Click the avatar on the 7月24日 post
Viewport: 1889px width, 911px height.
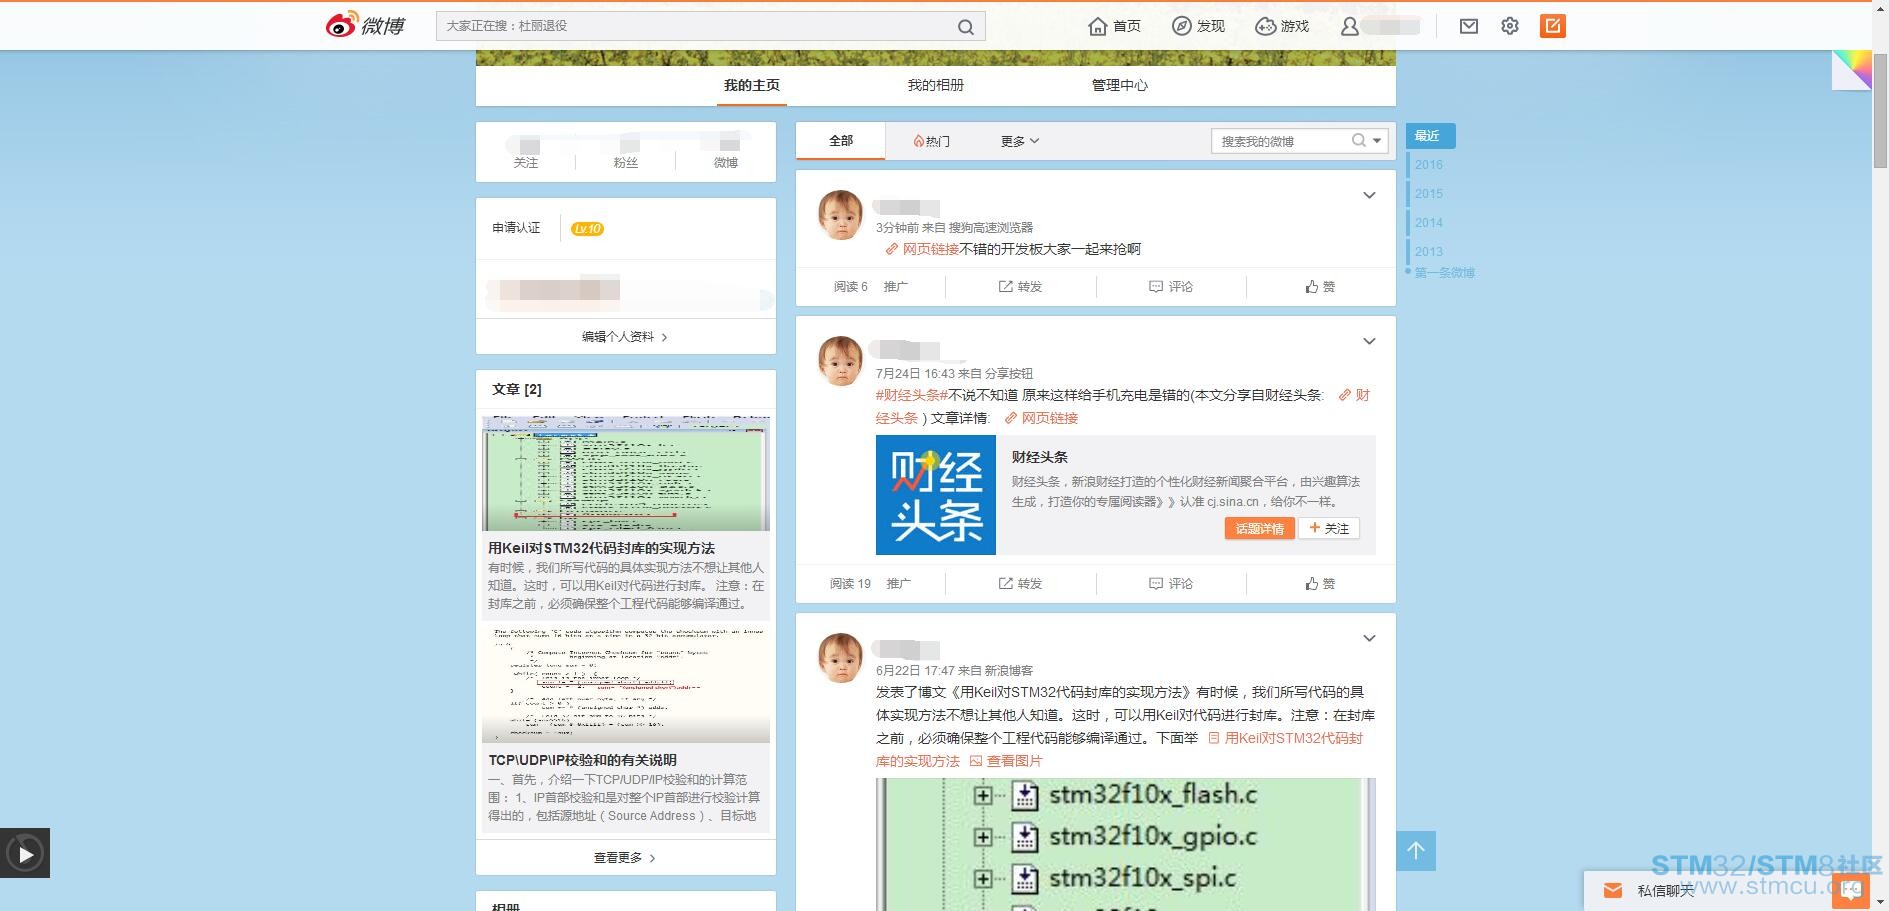coord(840,361)
